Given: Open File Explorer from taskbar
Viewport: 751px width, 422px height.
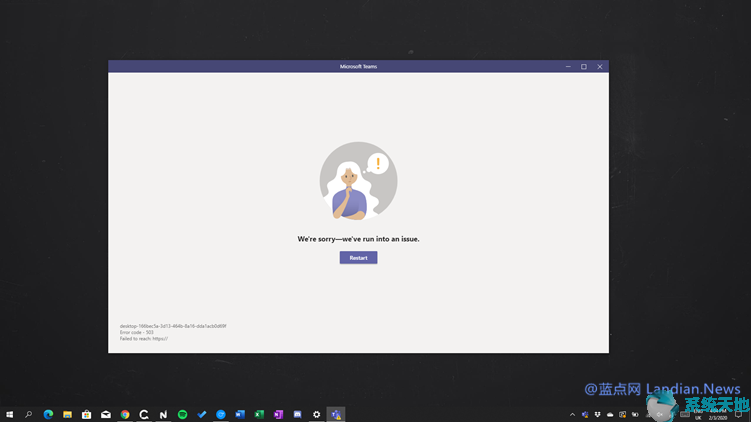Looking at the screenshot, I should click(67, 414).
